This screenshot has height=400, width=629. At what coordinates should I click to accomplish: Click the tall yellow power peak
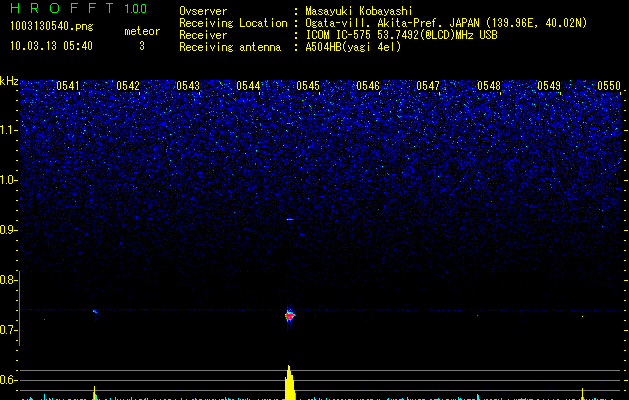tap(289, 383)
